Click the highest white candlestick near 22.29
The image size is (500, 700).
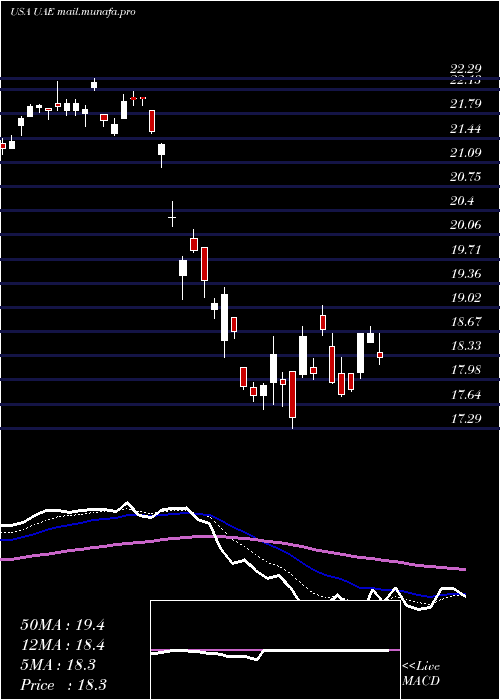pyautogui.click(x=94, y=84)
